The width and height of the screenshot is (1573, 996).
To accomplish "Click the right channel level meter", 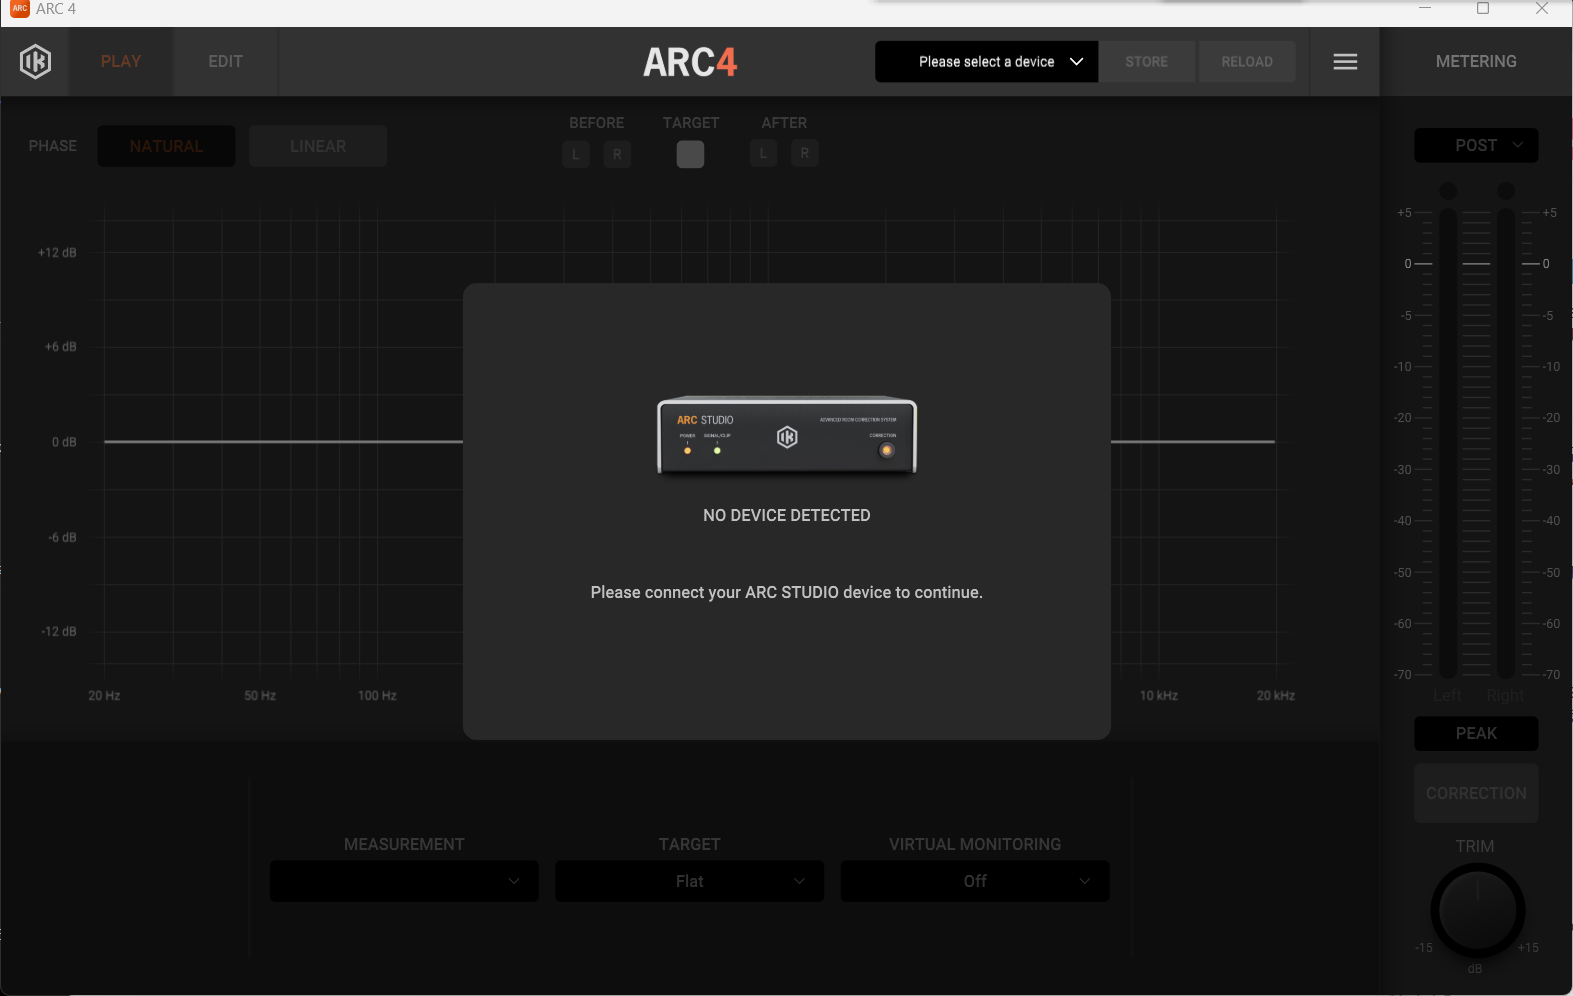I will pyautogui.click(x=1506, y=443).
